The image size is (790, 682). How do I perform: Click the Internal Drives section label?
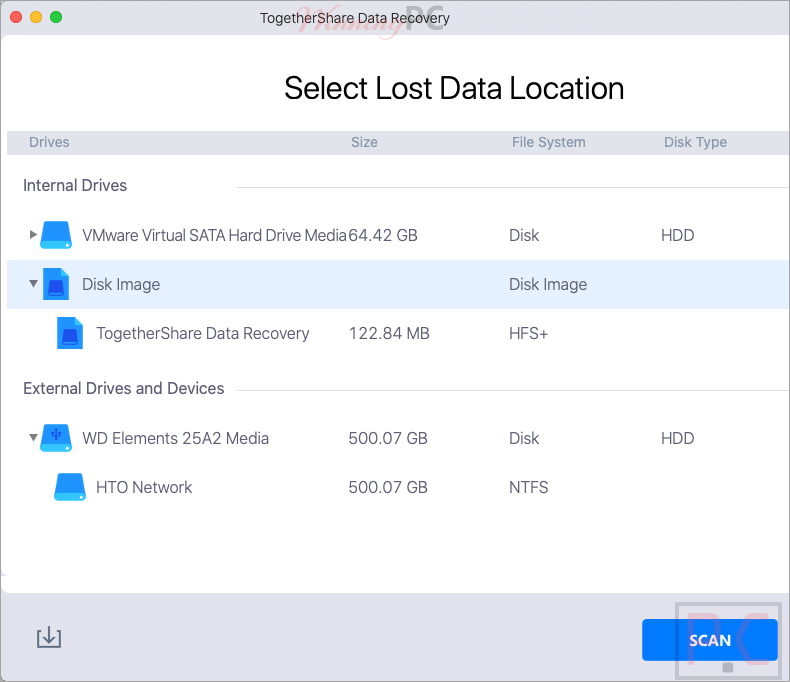click(75, 185)
